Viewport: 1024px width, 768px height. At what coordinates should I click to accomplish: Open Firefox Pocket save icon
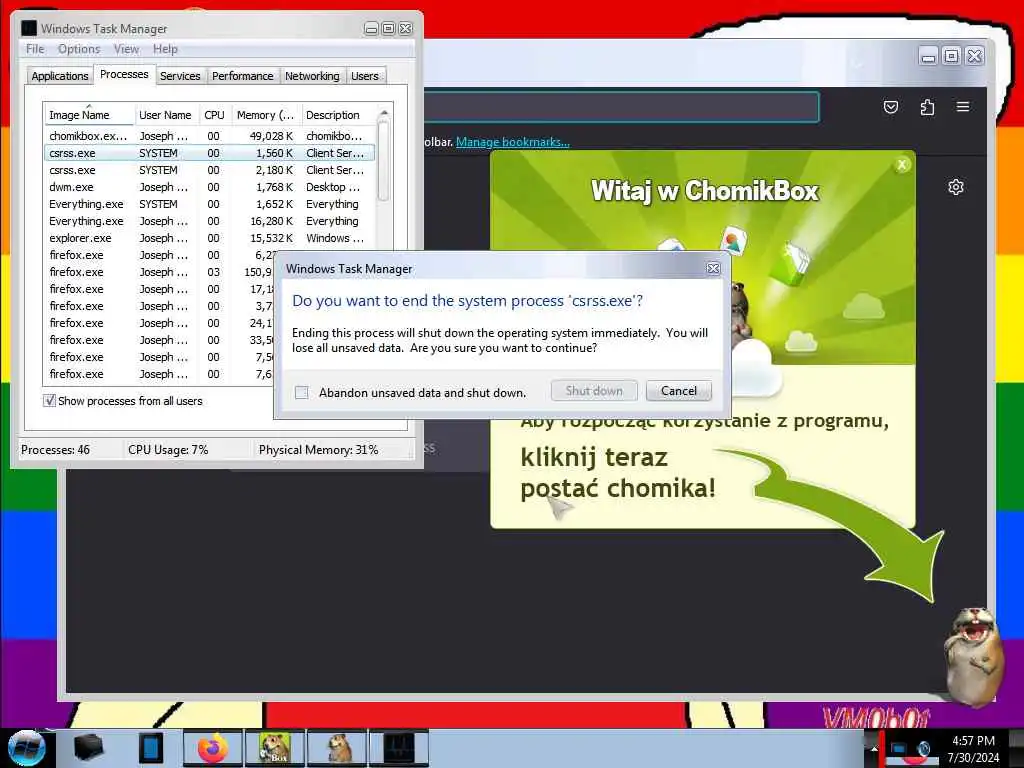click(x=891, y=107)
